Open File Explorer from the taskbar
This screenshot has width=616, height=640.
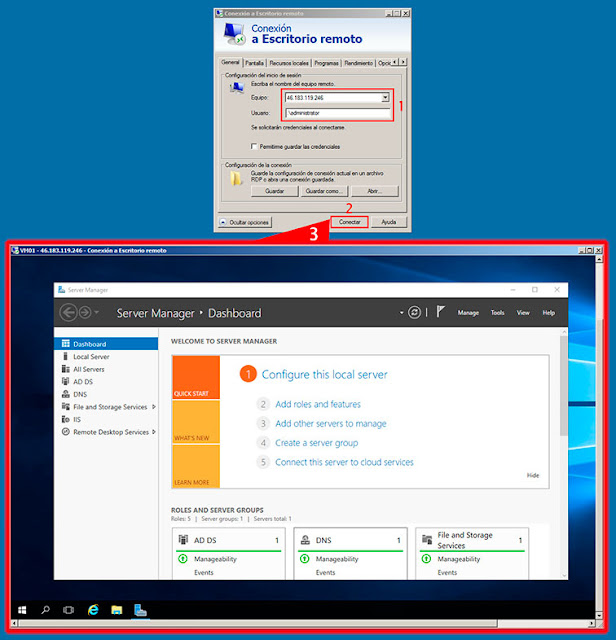point(117,610)
